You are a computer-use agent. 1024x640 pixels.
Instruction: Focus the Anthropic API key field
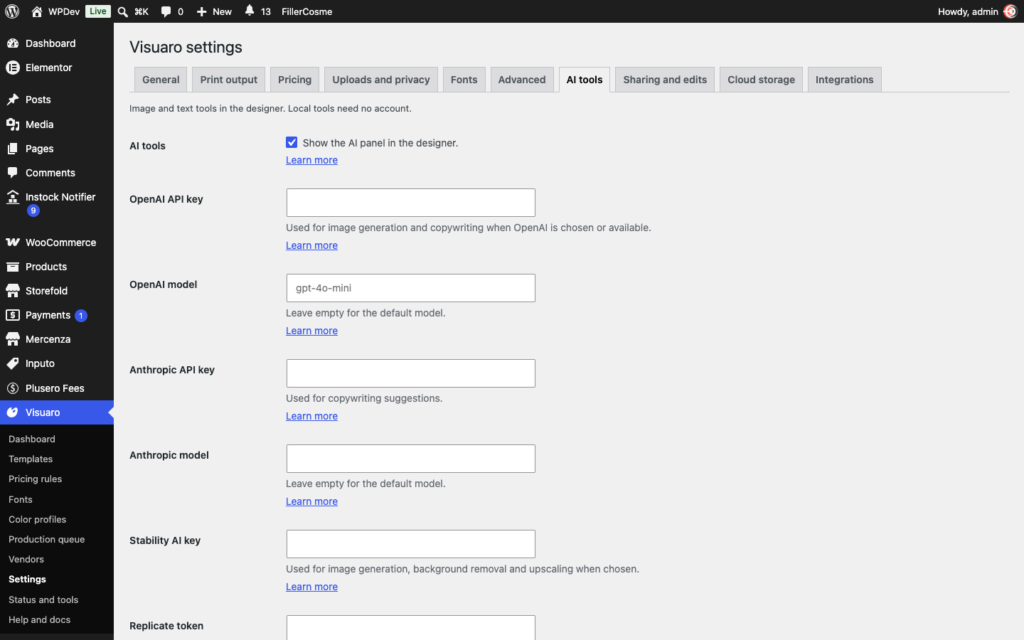411,373
